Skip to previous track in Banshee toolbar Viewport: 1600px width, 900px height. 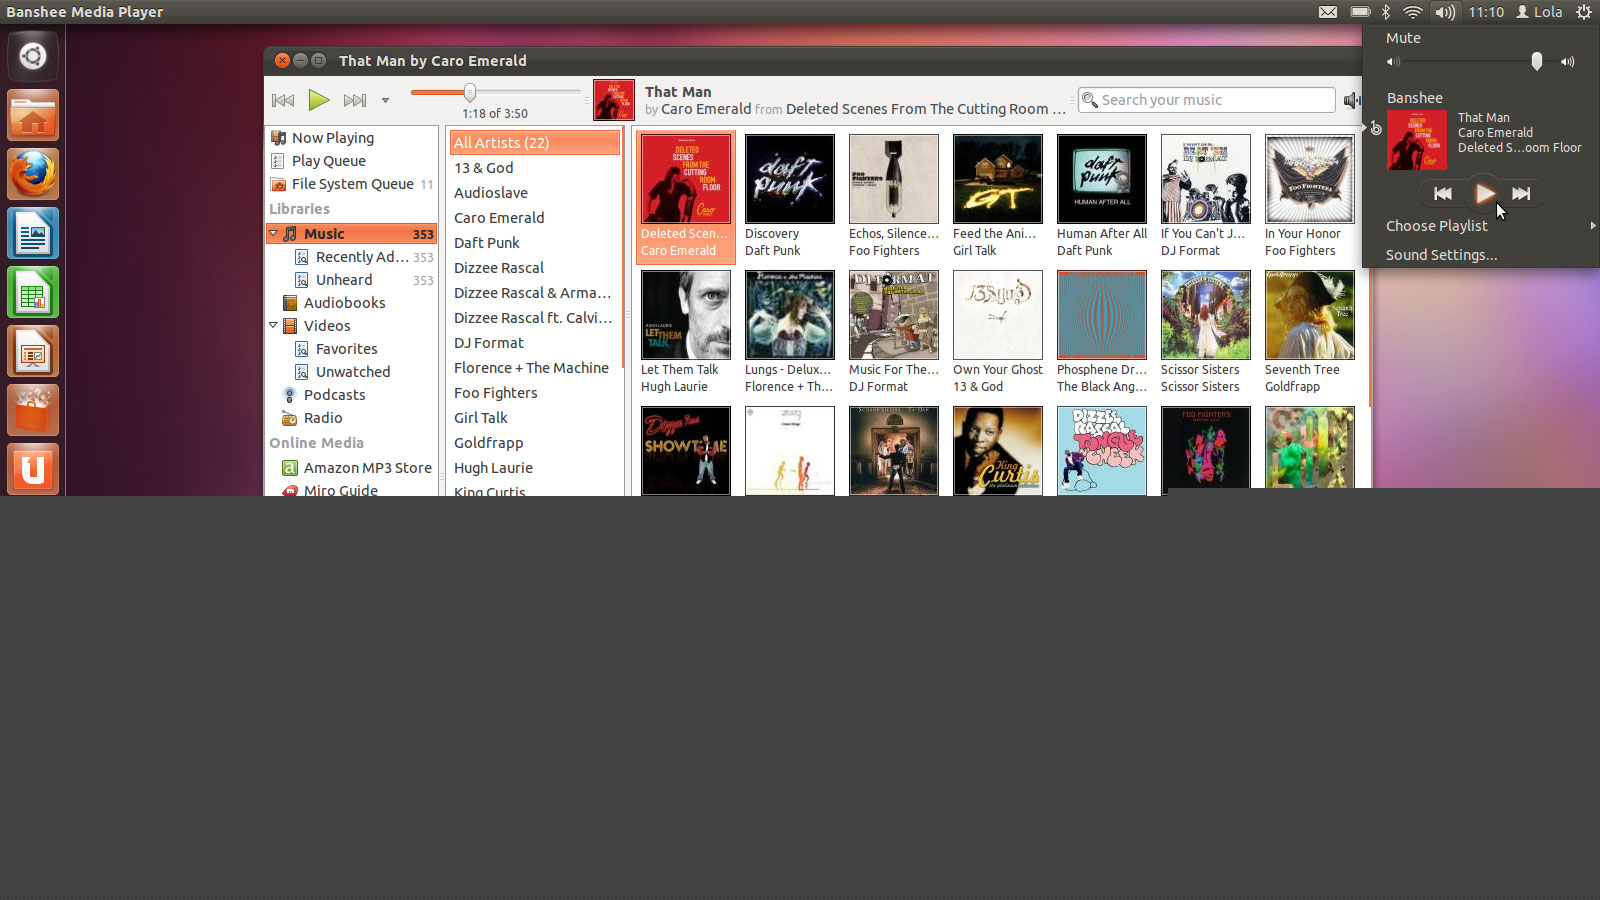(283, 100)
